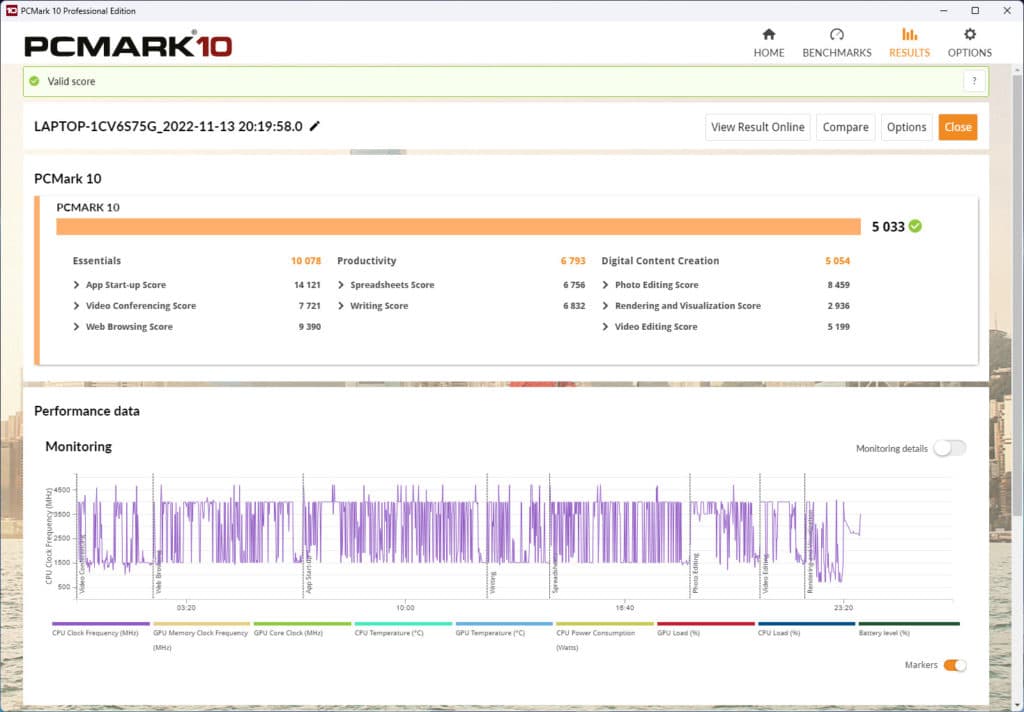
Task: Expand Writing Score details
Action: click(x=341, y=306)
